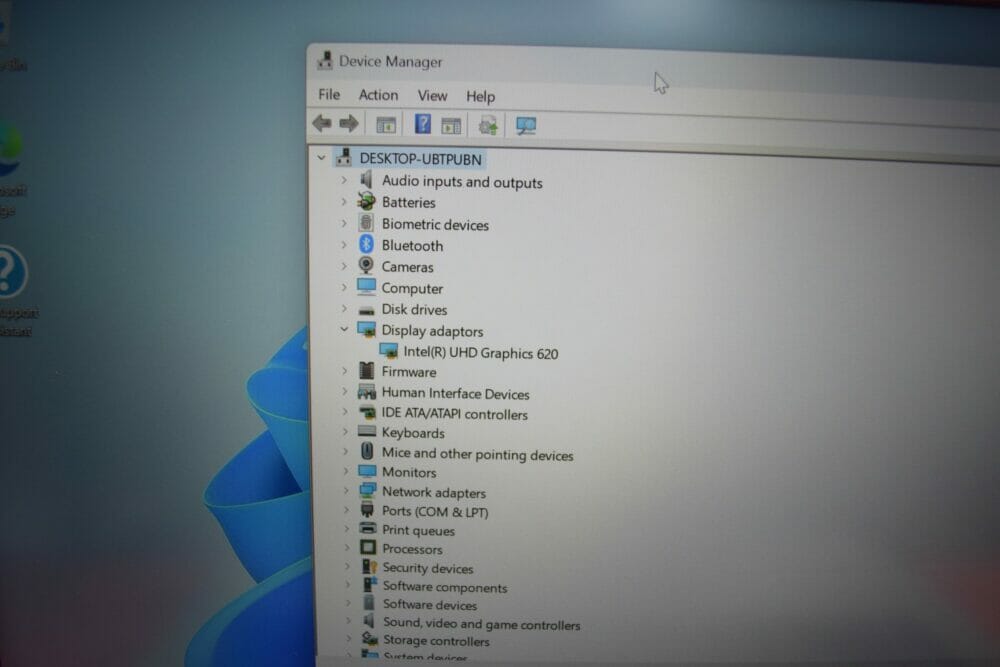The width and height of the screenshot is (1000, 667).
Task: Select the Storage controllers label
Action: pyautogui.click(x=436, y=641)
